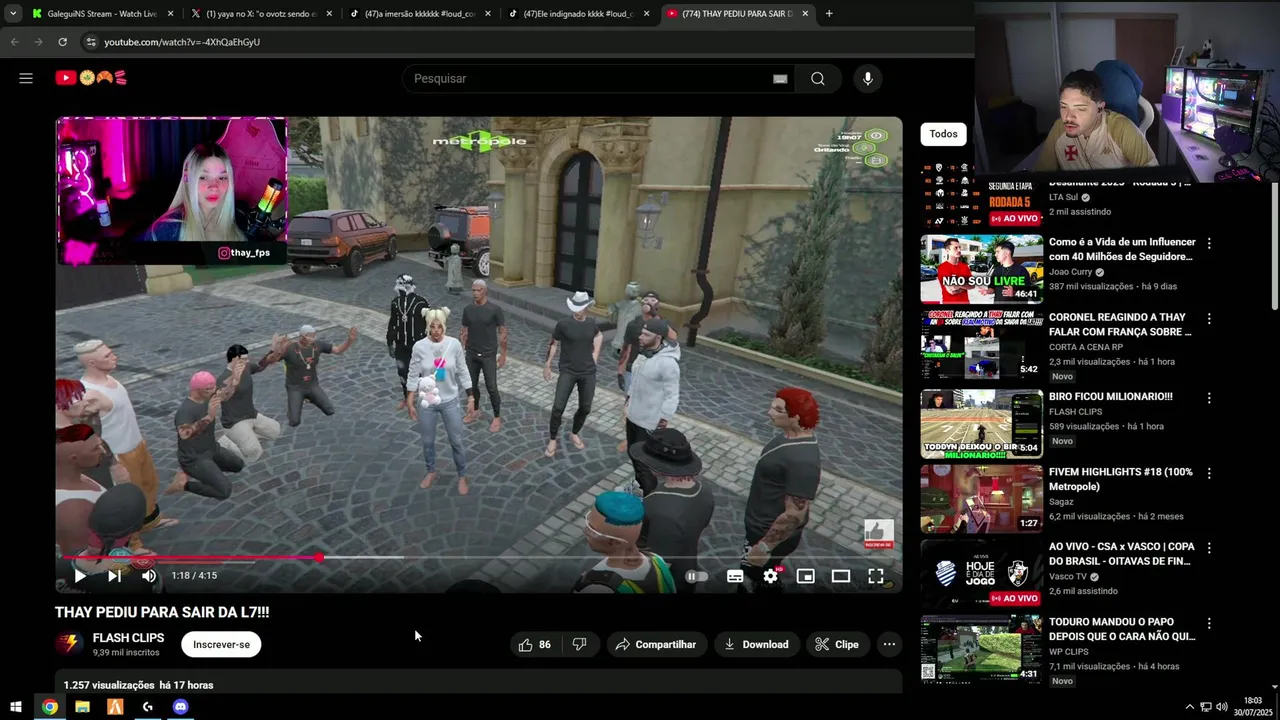
Task: Toggle subtitles/closed captions button
Action: coord(735,576)
